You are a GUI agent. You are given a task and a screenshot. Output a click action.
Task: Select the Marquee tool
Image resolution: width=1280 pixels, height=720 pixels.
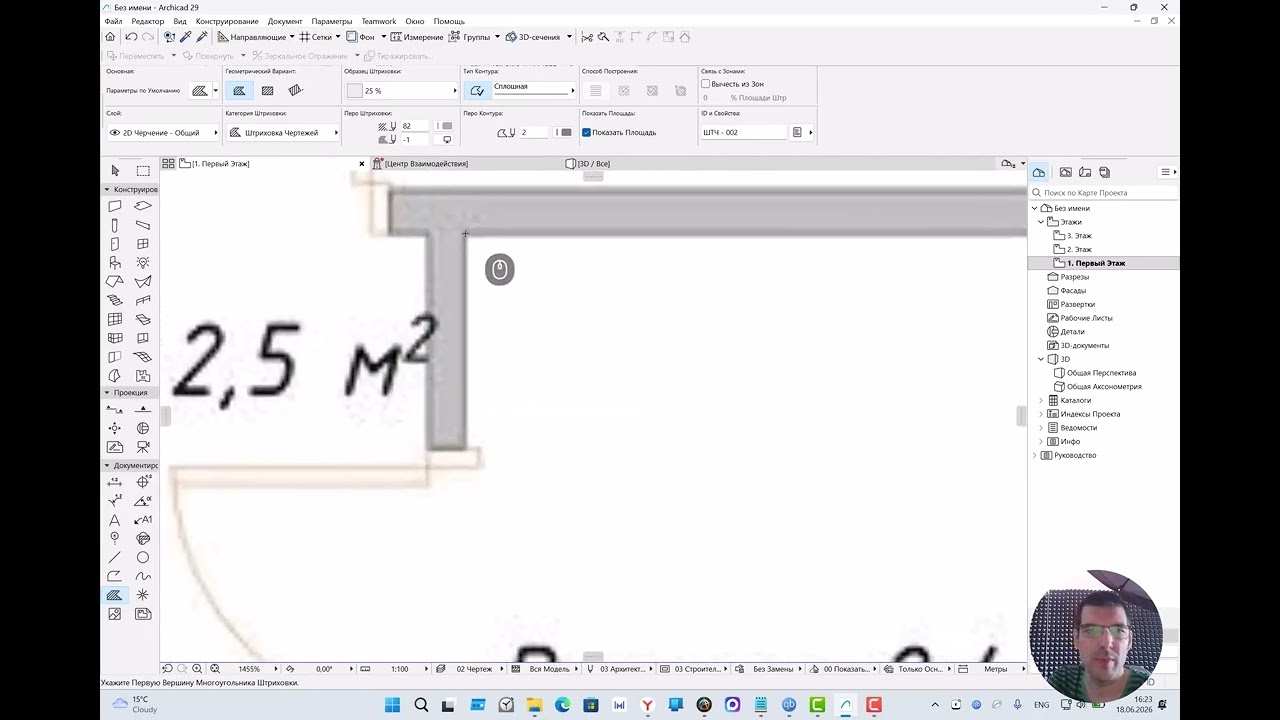(x=143, y=171)
